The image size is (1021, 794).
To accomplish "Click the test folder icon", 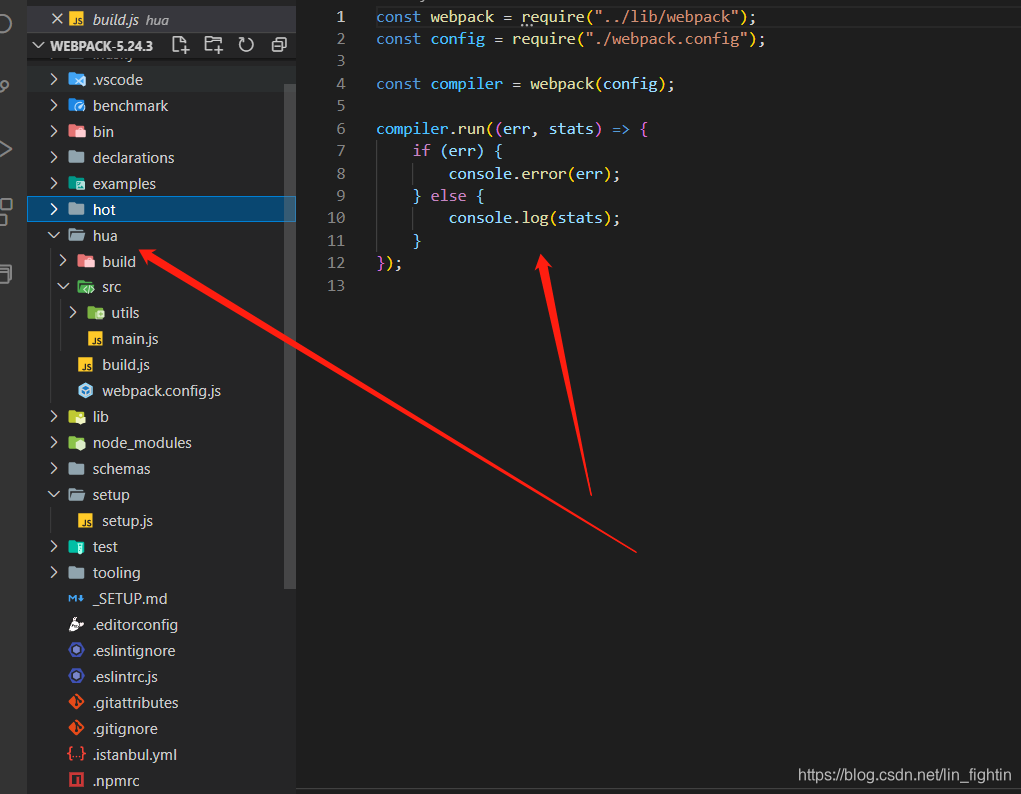I will pyautogui.click(x=77, y=547).
